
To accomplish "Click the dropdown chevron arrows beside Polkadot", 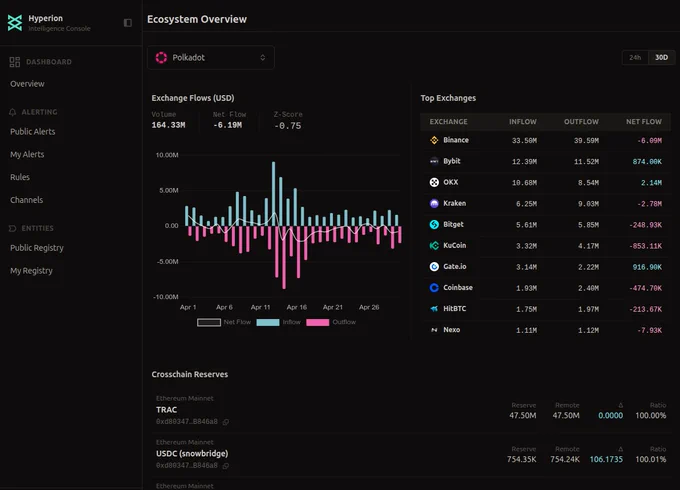I will tap(262, 58).
